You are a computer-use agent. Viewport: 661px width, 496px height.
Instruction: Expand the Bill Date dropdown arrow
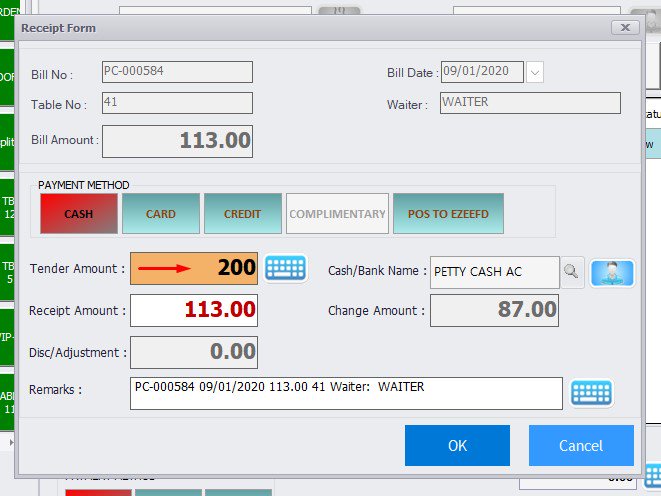pos(535,72)
